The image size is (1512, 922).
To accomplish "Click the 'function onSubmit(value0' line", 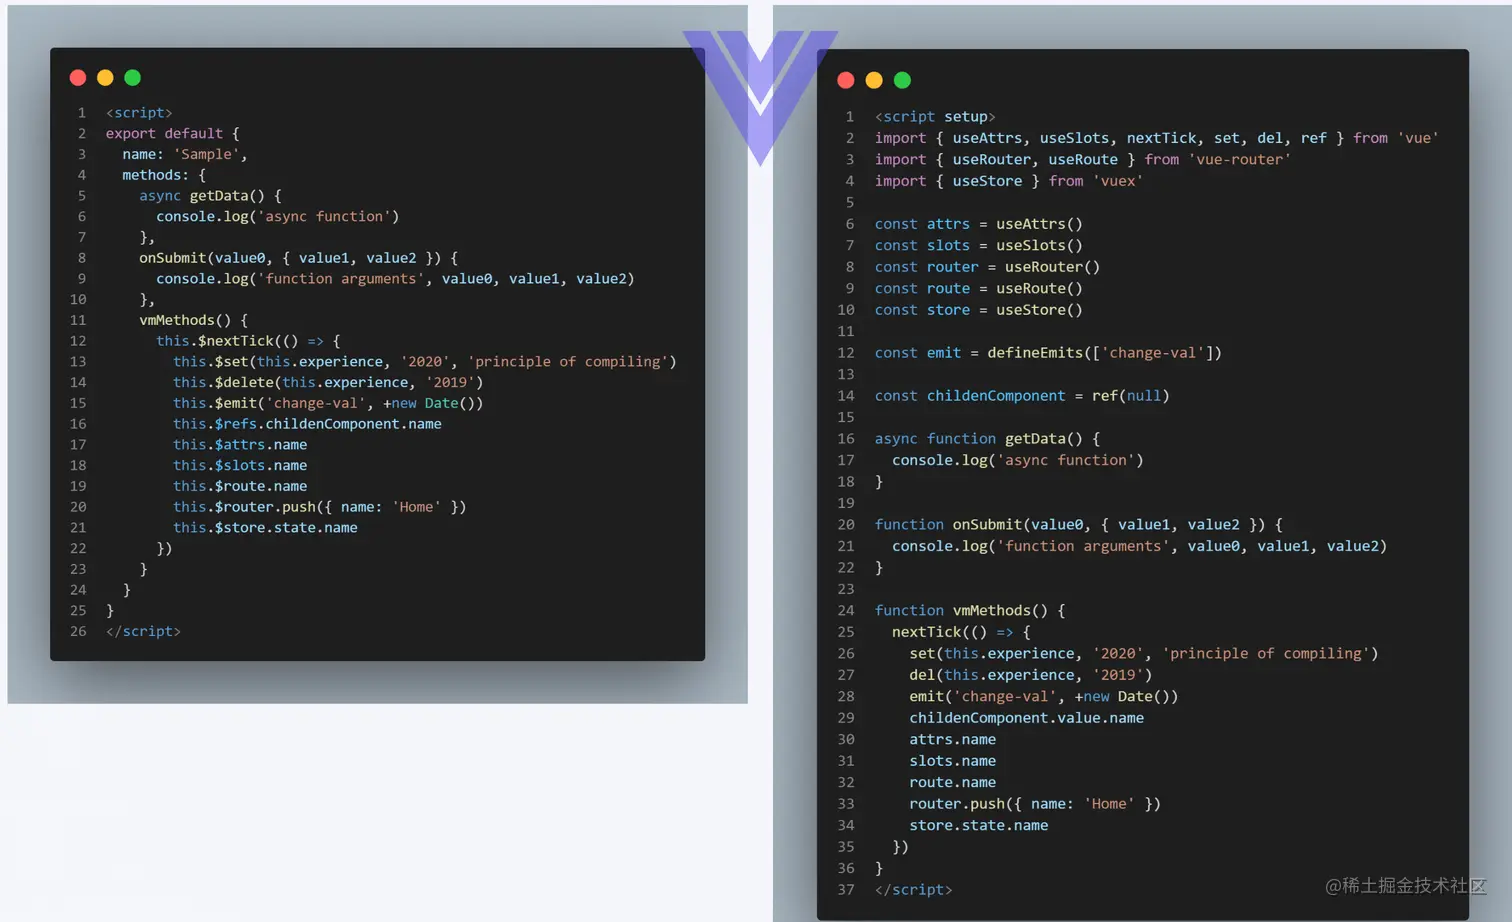I will pos(1079,525).
